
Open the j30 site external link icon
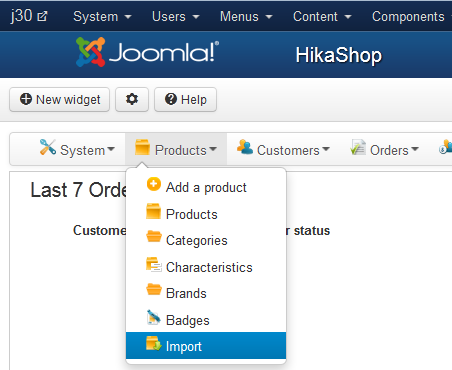[x=42, y=16]
